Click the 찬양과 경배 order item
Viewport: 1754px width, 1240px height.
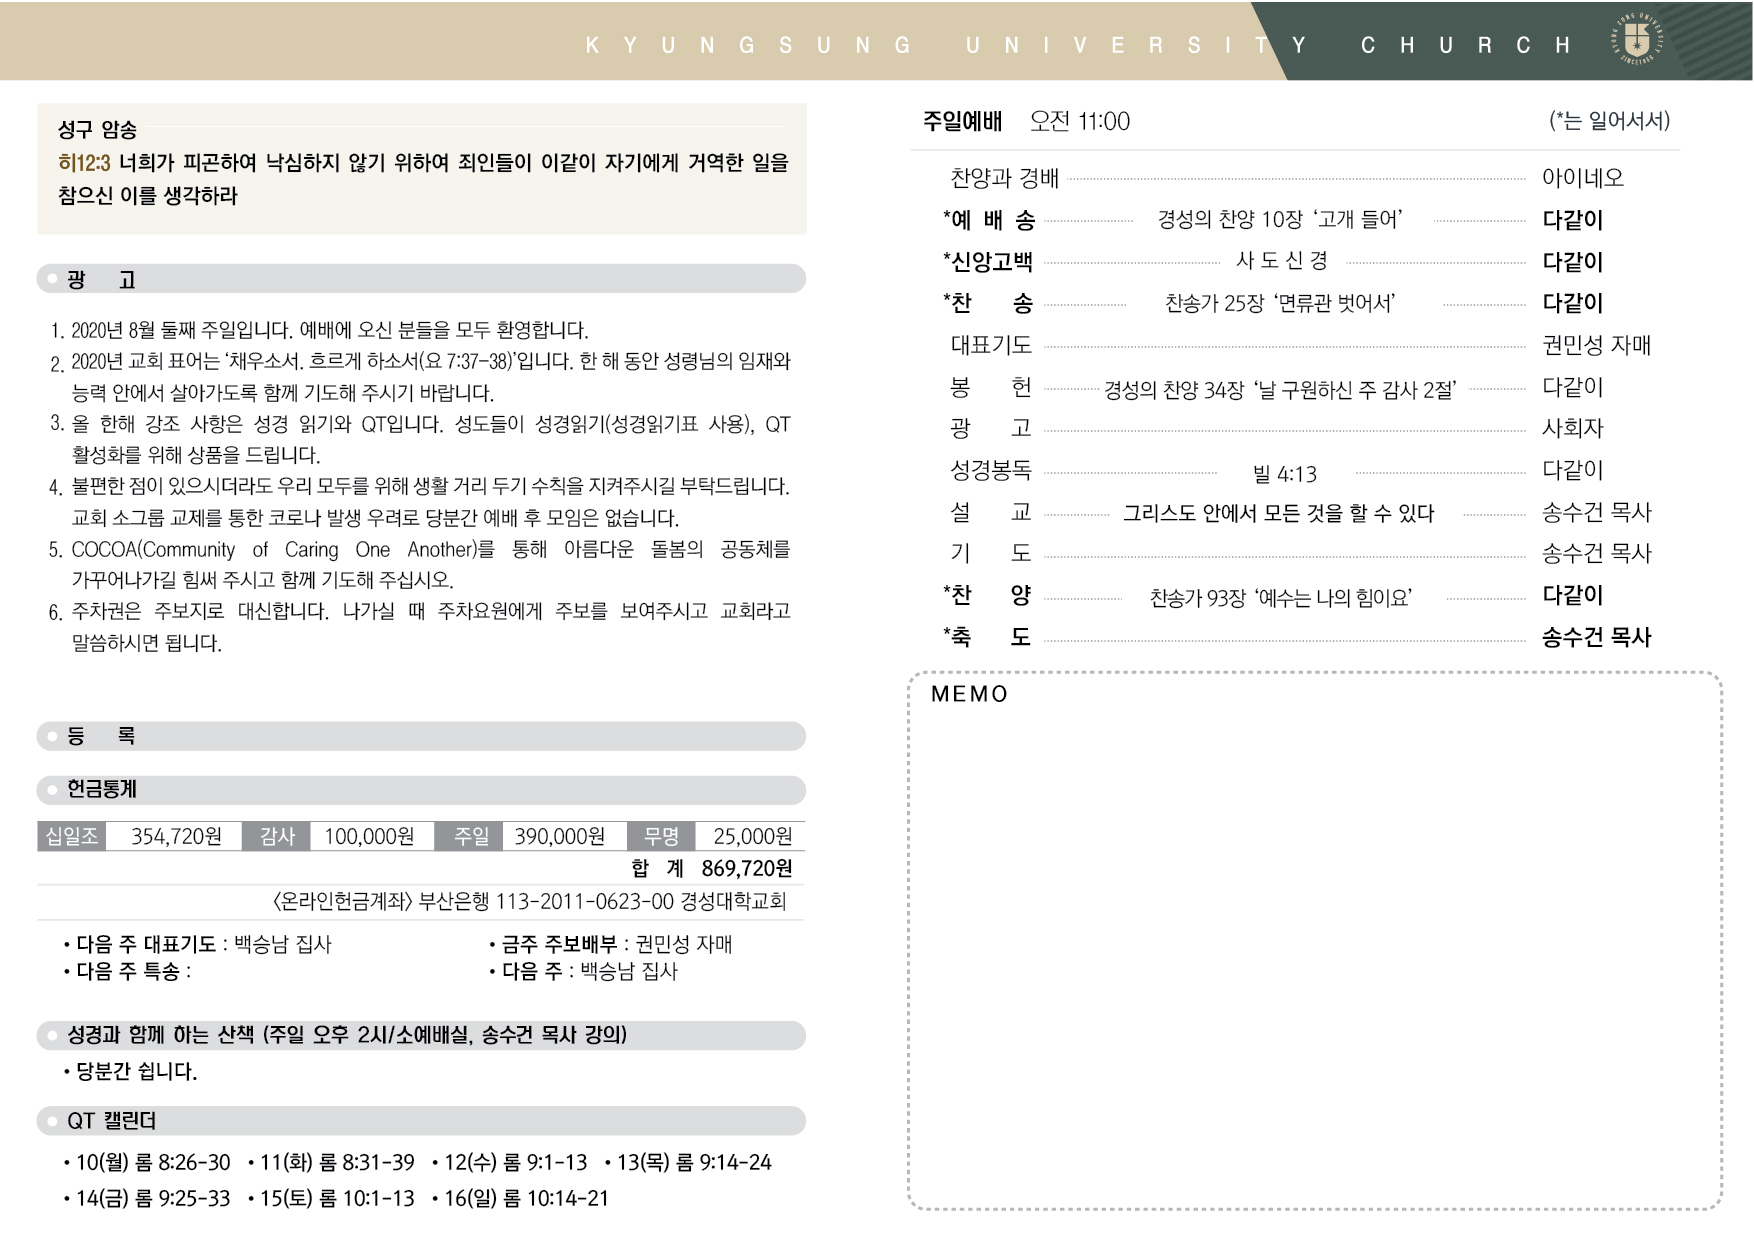[x=1004, y=178]
